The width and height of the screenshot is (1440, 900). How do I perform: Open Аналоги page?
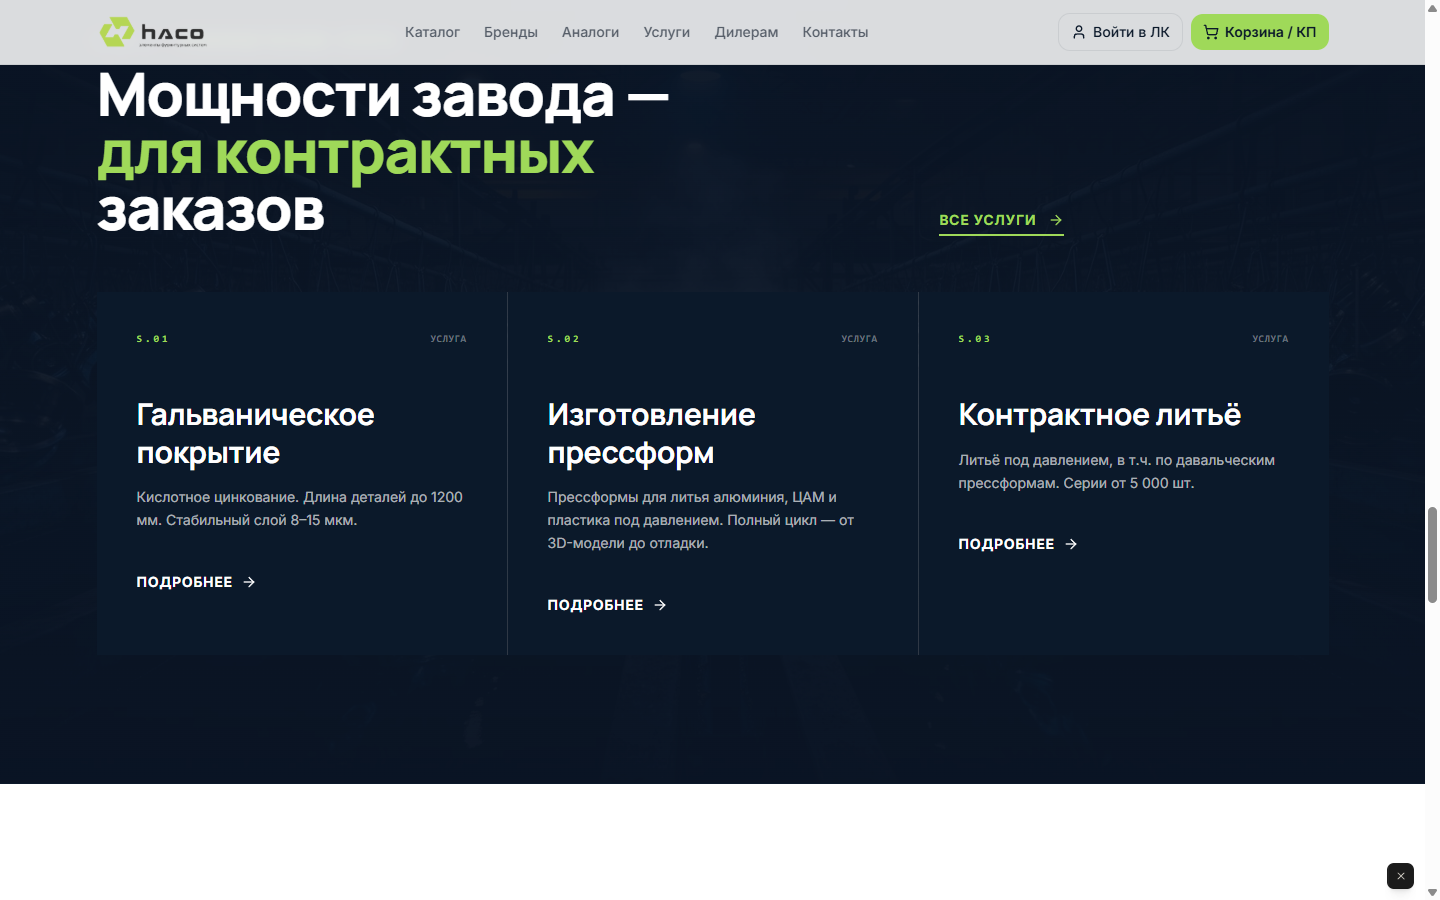590,32
